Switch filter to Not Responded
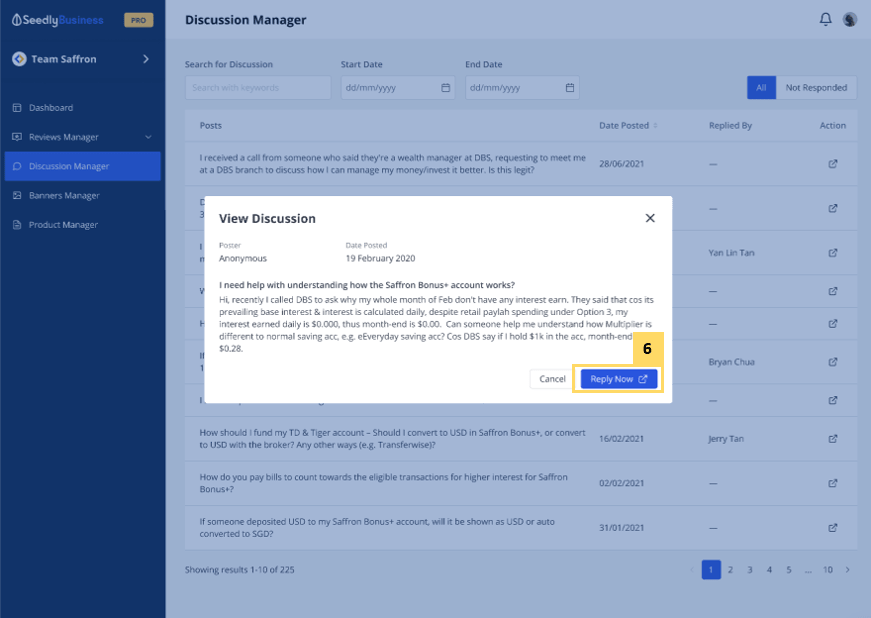The height and width of the screenshot is (618, 871). click(x=816, y=88)
